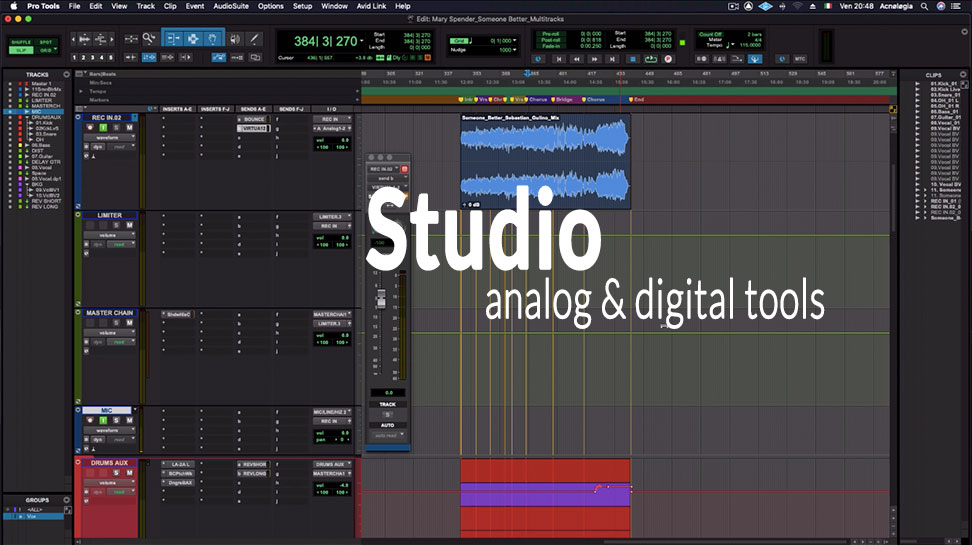972x545 pixels.
Task: Mute the LIMITER track
Action: 129,225
